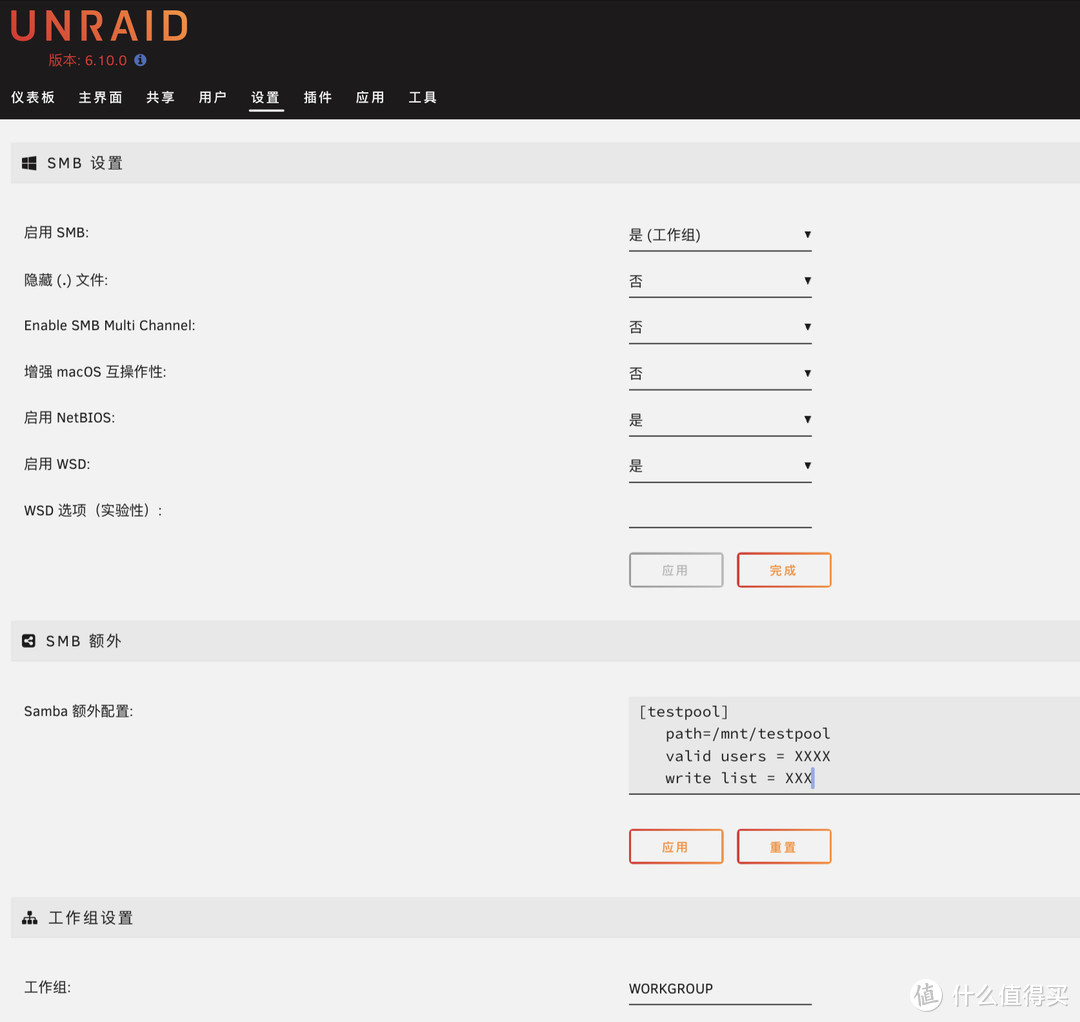Click the workgroup icon beside 工作组设置

(x=28, y=917)
